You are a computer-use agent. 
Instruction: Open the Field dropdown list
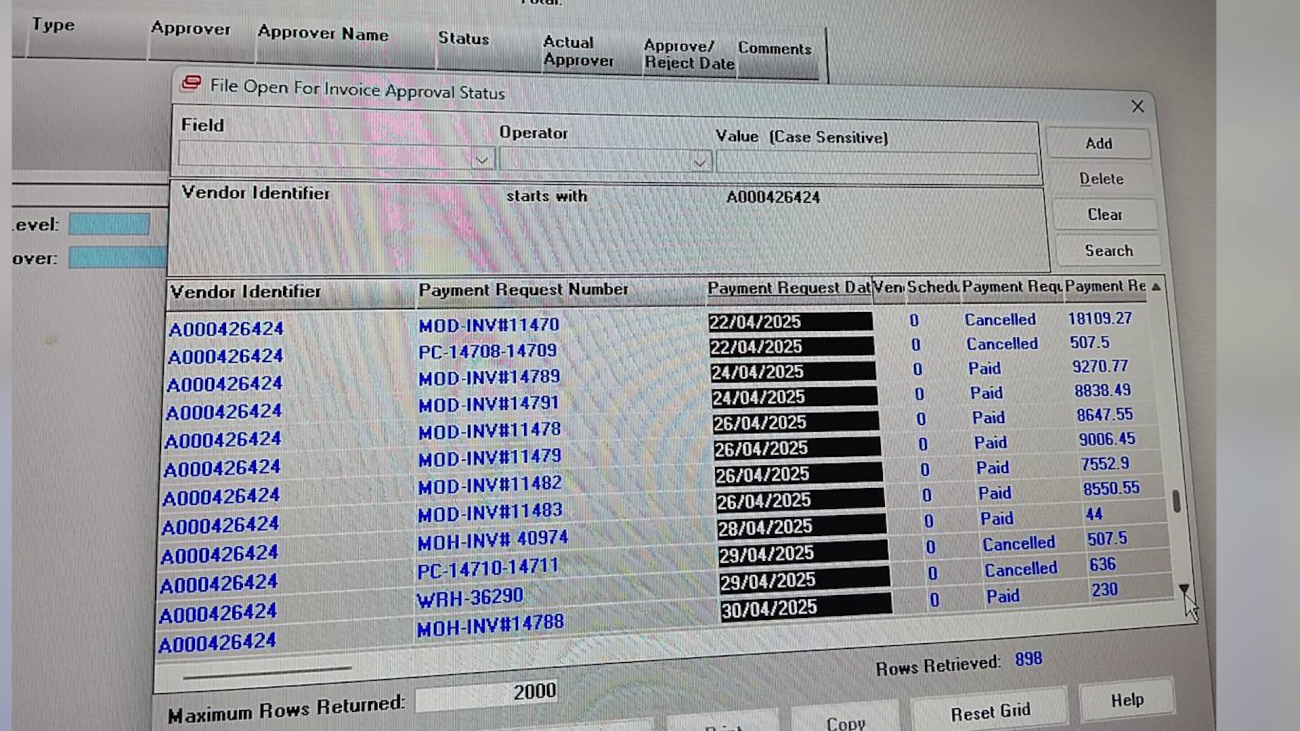tap(481, 160)
